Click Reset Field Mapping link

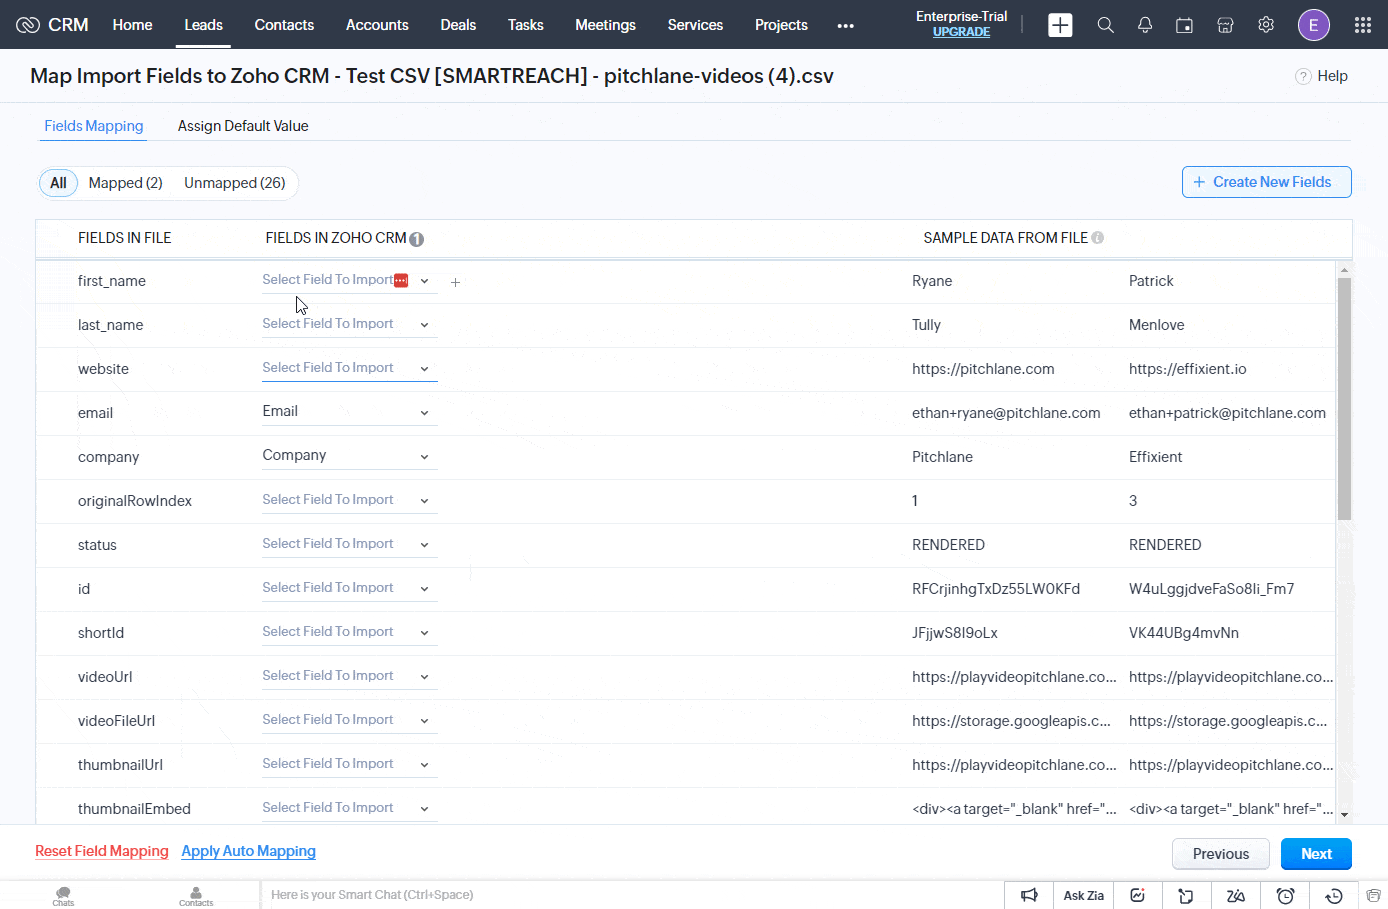(x=102, y=851)
